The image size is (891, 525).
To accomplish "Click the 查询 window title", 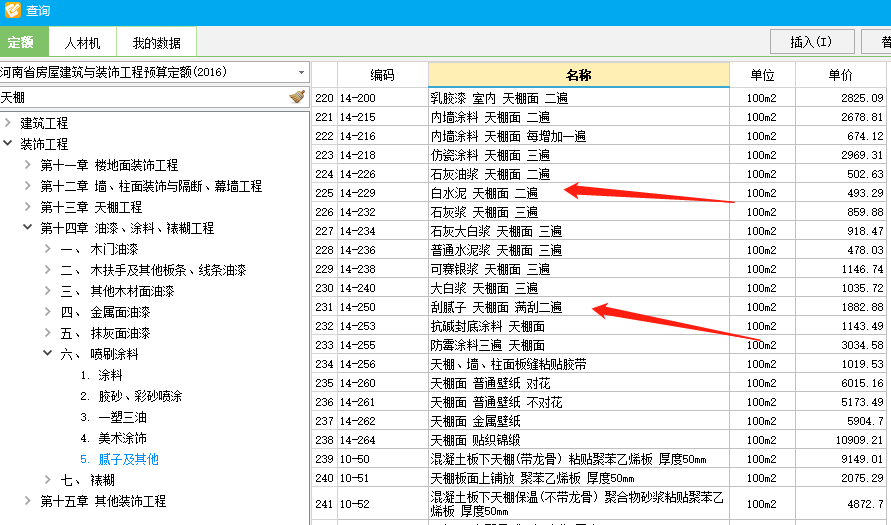I will point(38,11).
